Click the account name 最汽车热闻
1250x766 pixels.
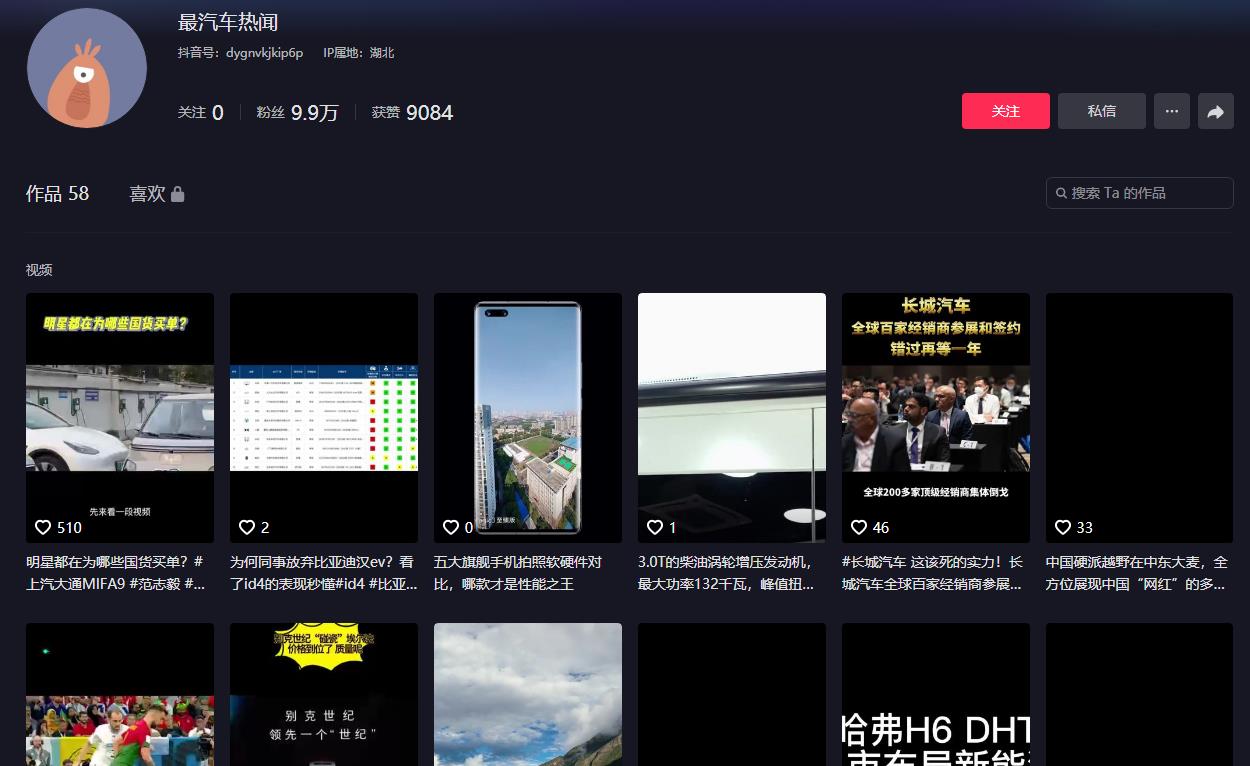click(x=228, y=22)
